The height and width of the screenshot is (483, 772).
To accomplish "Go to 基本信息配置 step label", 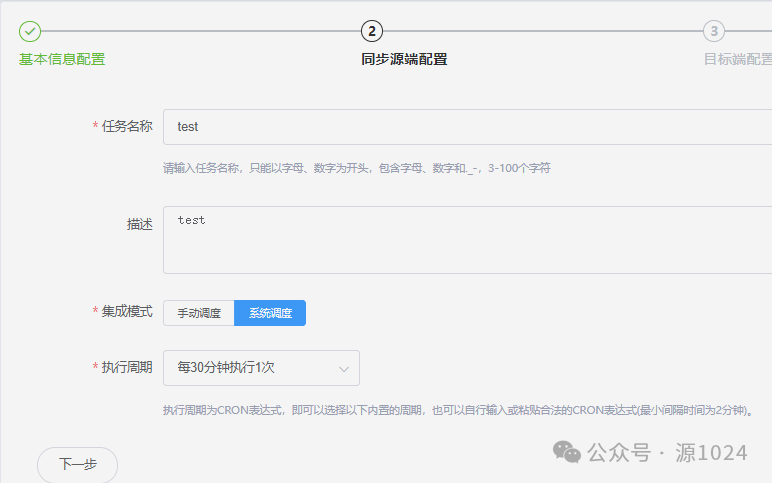I will (62, 59).
